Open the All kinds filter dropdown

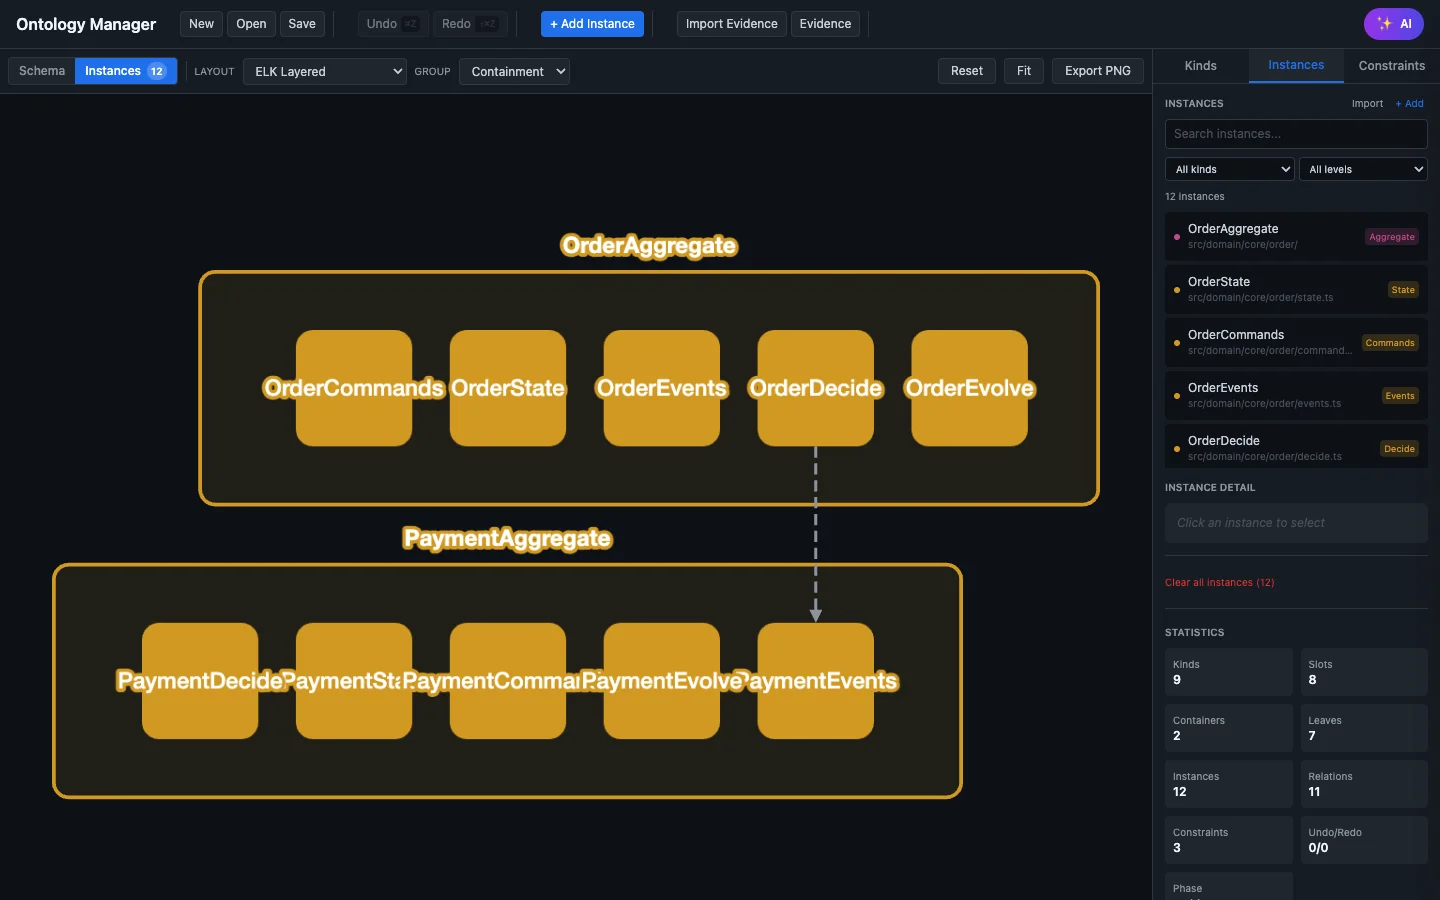click(1228, 169)
